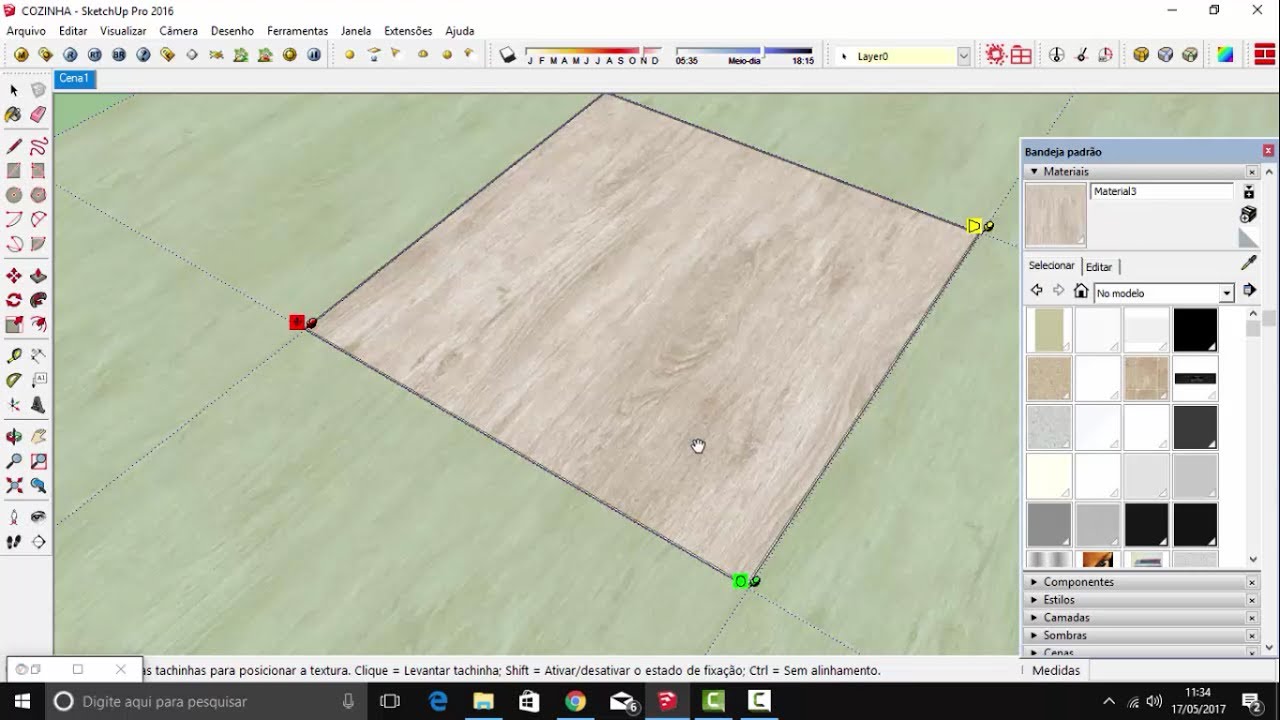Select the Rectangle tool
The height and width of the screenshot is (720, 1280).
14,171
